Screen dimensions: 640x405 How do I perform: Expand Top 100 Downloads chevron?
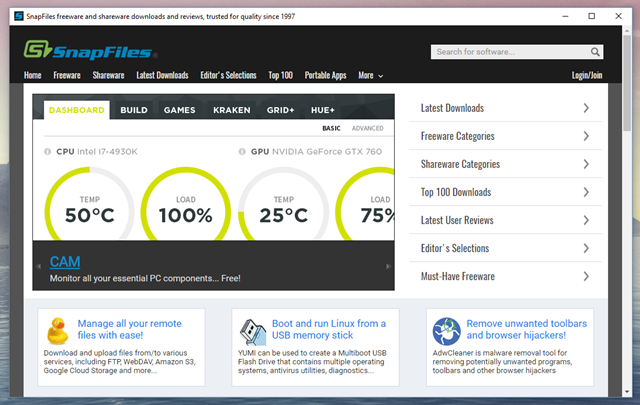tap(586, 192)
